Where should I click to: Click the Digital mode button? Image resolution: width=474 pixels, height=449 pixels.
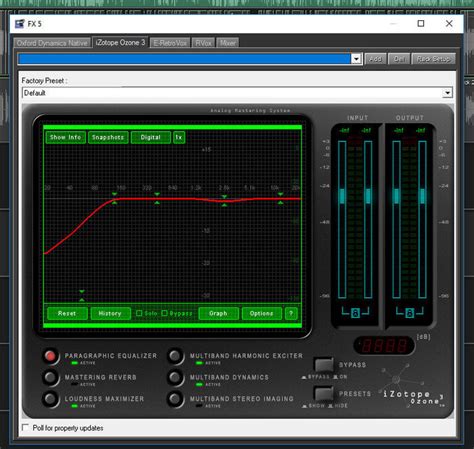pyautogui.click(x=151, y=137)
